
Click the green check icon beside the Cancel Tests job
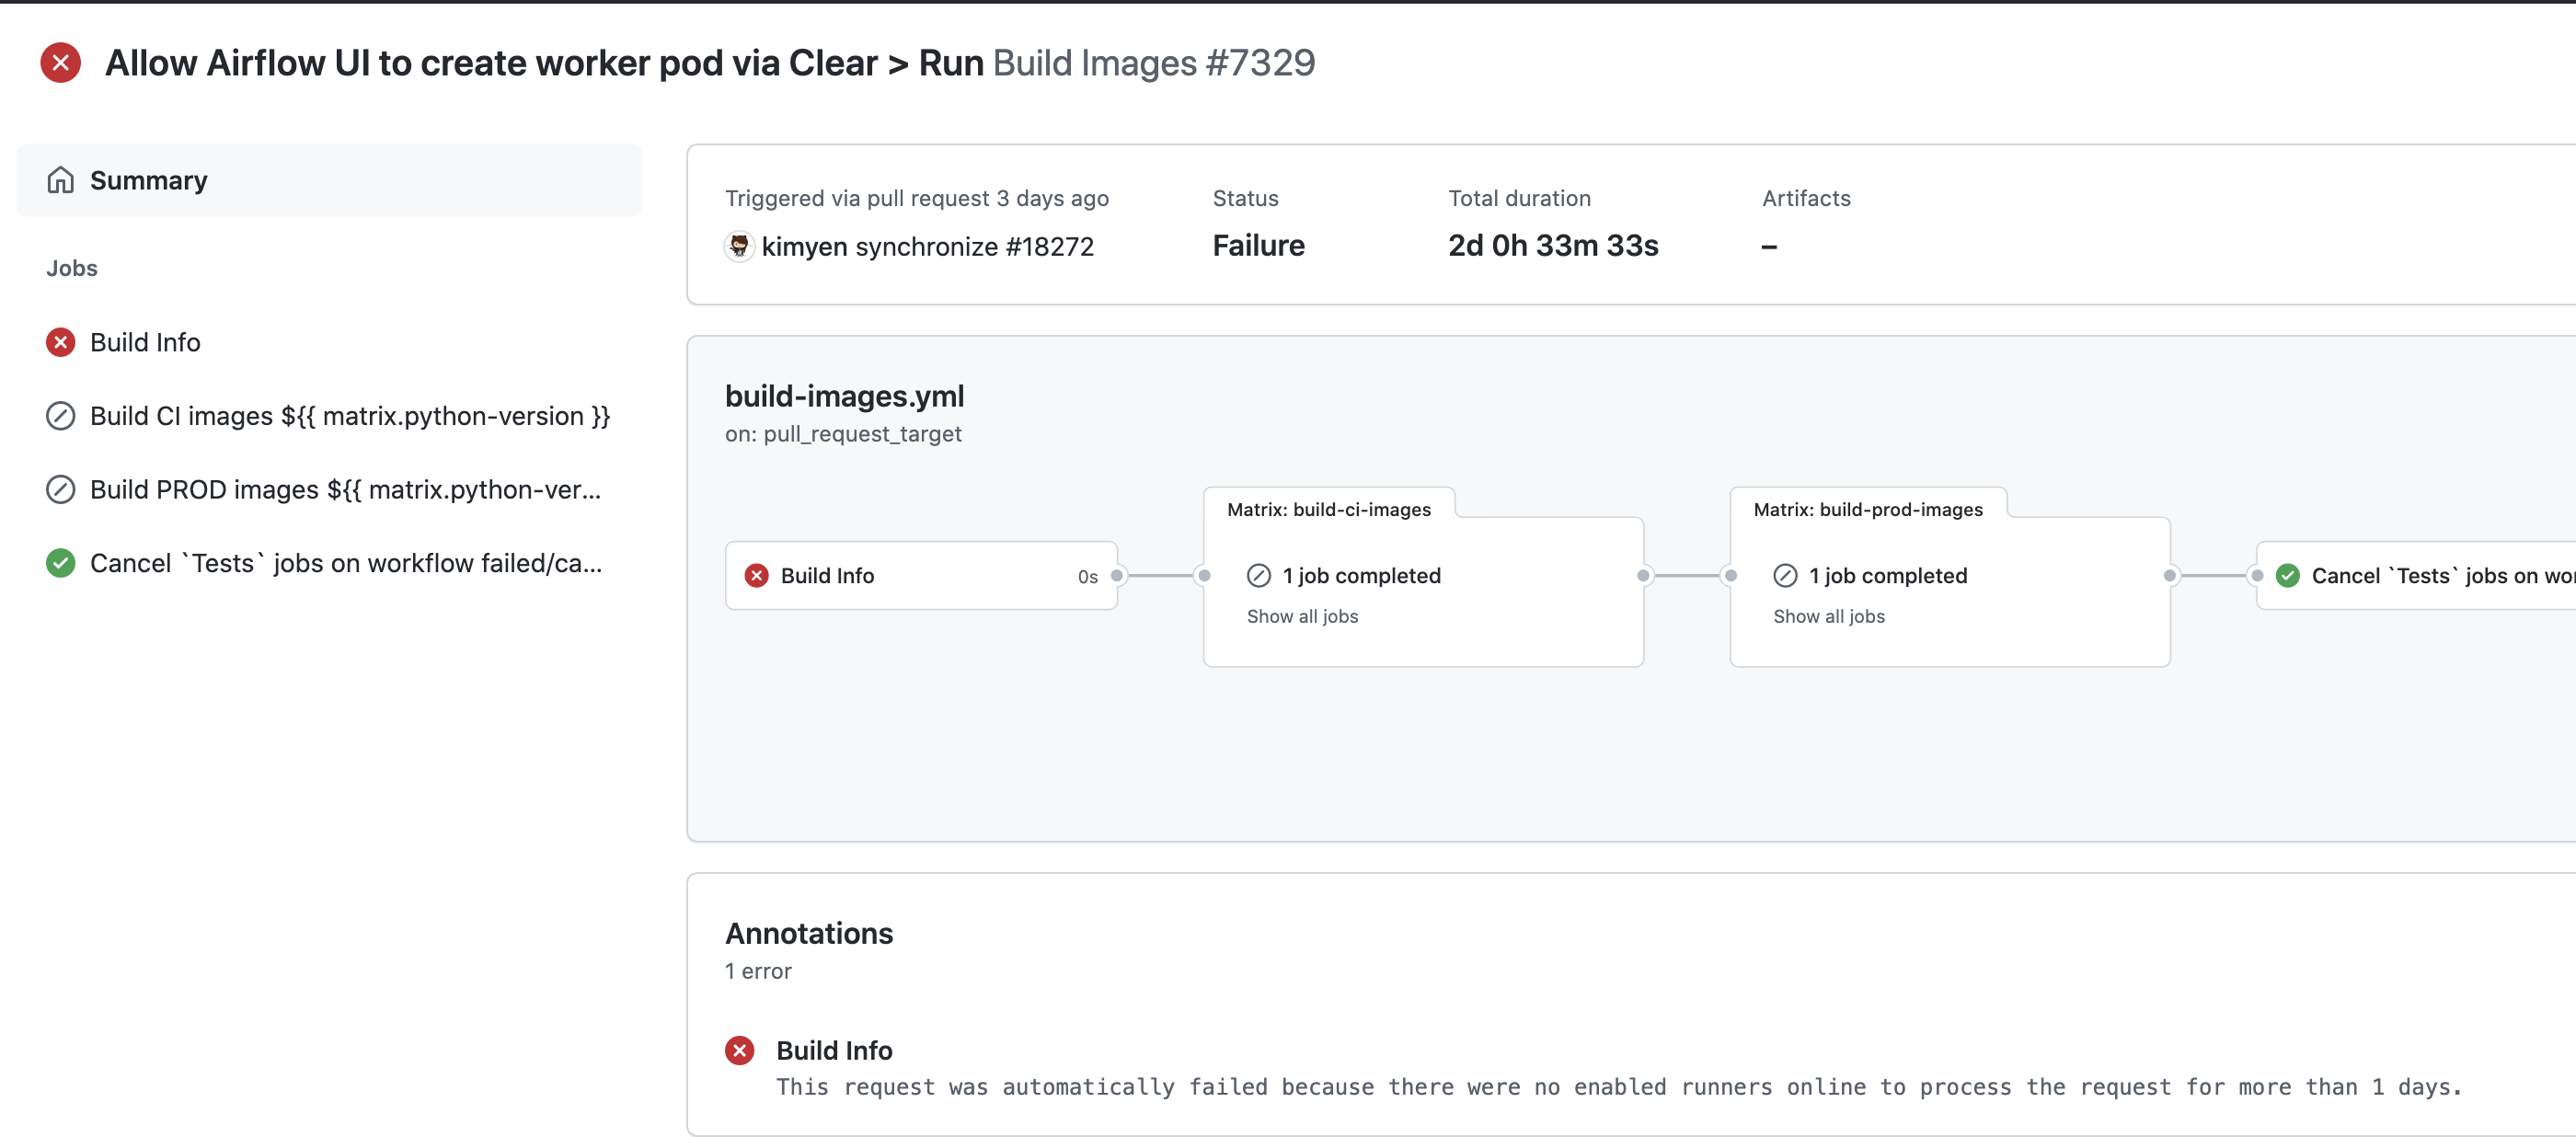point(60,563)
